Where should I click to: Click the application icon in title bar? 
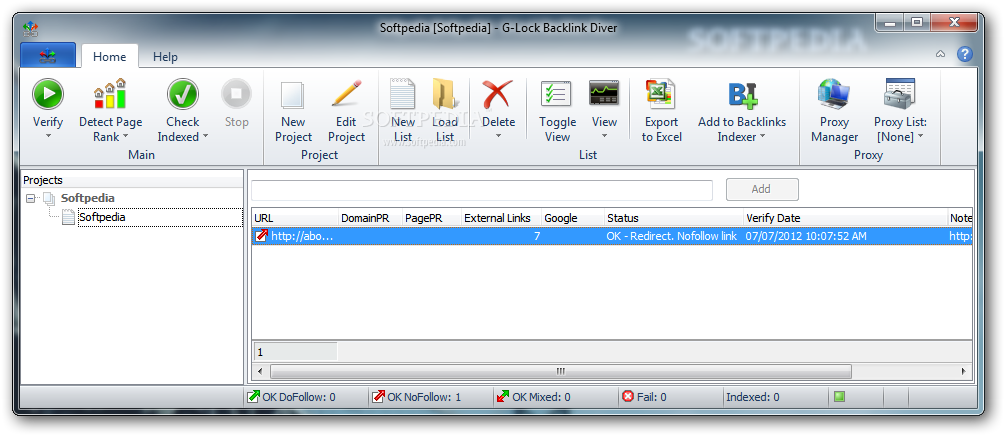pyautogui.click(x=30, y=28)
